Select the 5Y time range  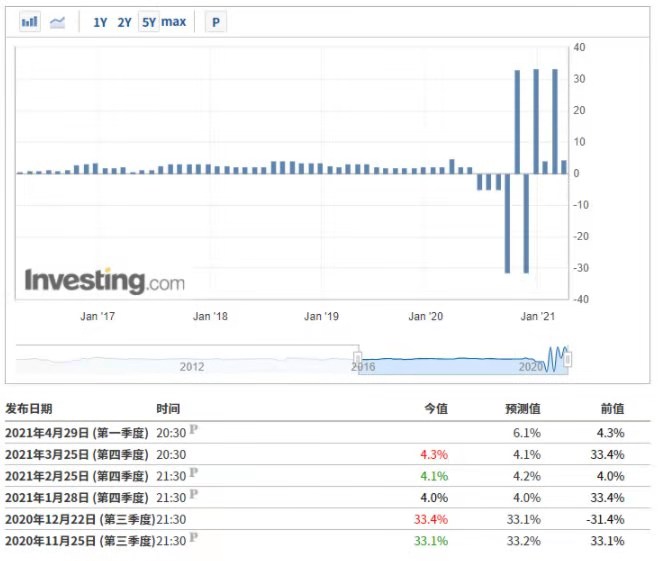click(149, 22)
